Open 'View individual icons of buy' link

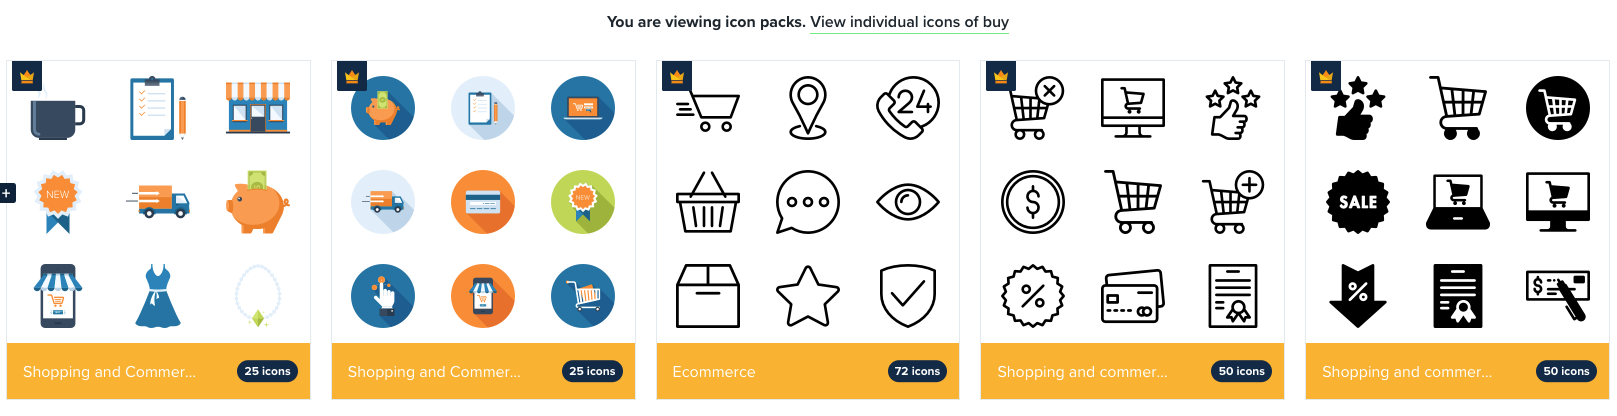click(909, 22)
